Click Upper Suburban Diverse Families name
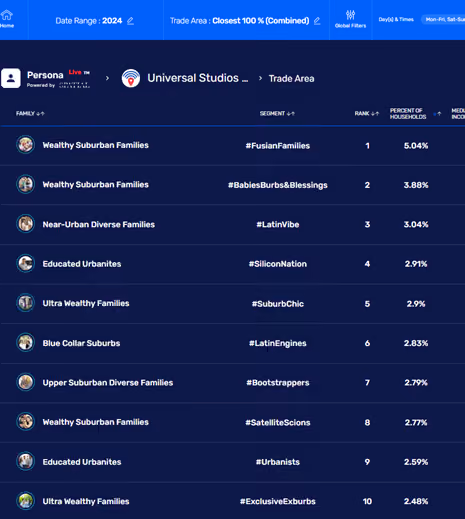The width and height of the screenshot is (465, 519). click(x=108, y=383)
